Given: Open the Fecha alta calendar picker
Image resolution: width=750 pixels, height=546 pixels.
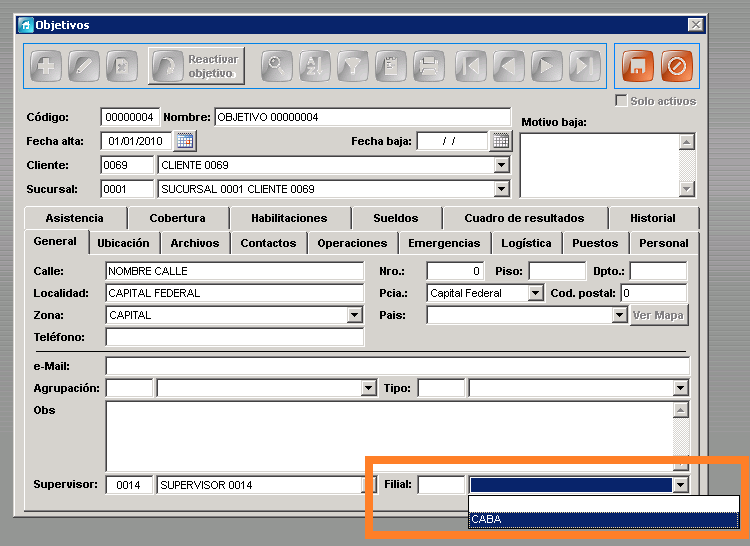Looking at the screenshot, I should point(185,141).
